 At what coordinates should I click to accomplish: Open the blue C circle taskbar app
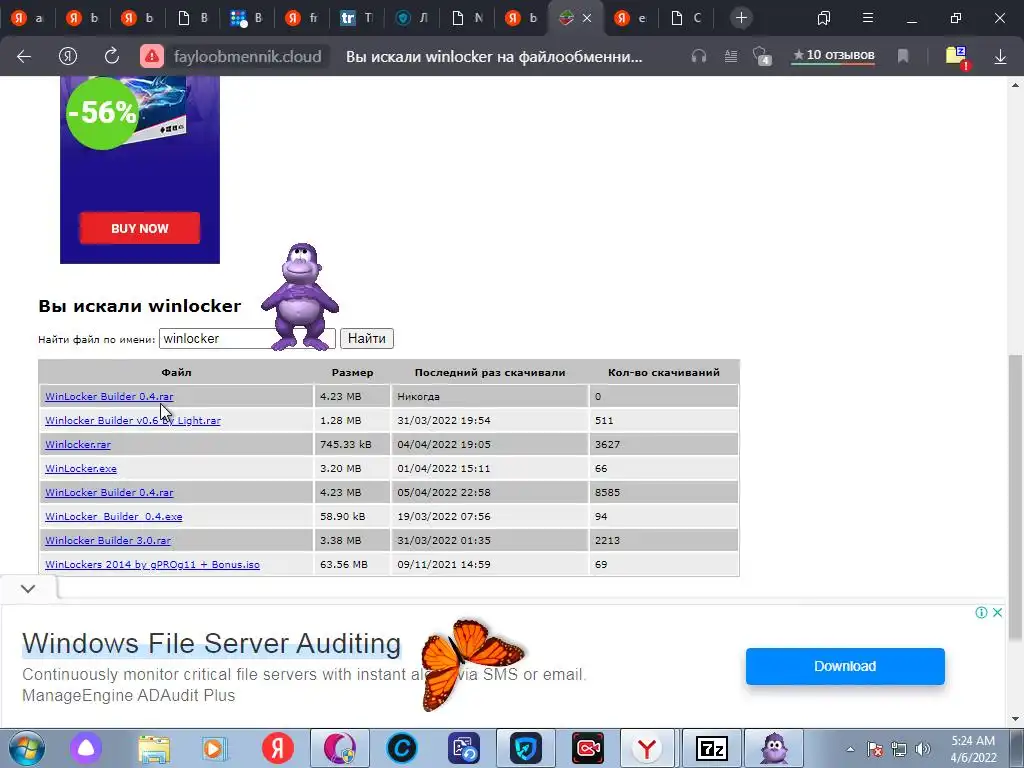pyautogui.click(x=402, y=748)
